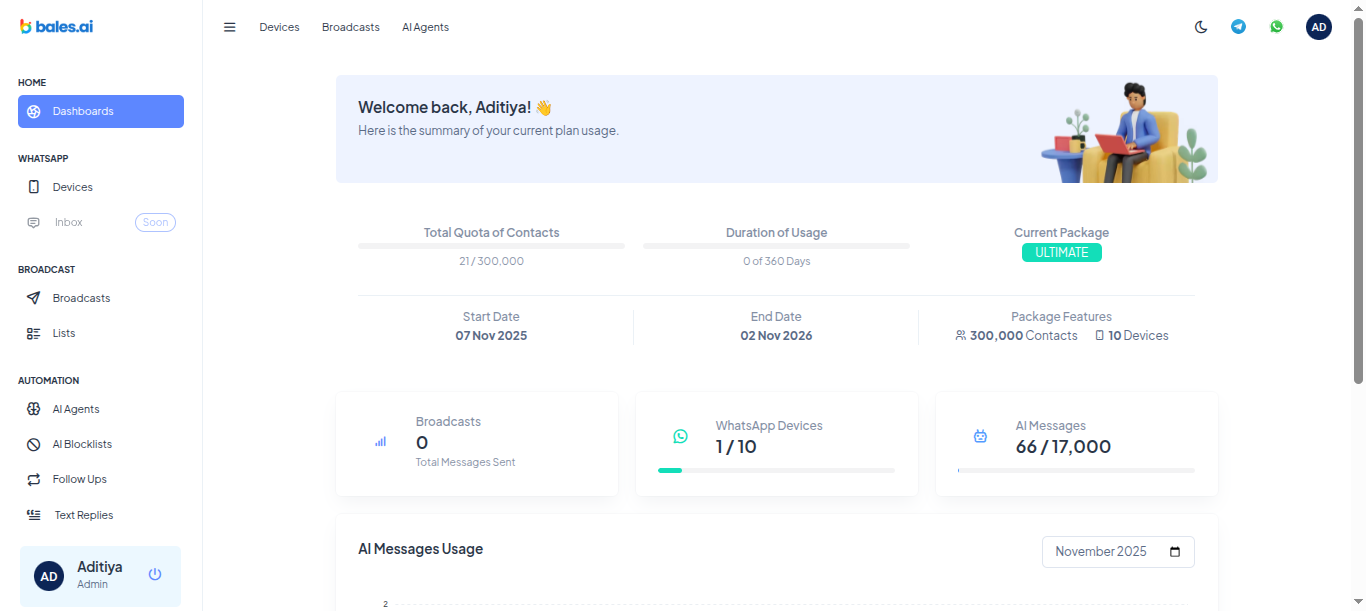Click the page vertical scrollbar
The width and height of the screenshot is (1366, 611).
click(1358, 200)
